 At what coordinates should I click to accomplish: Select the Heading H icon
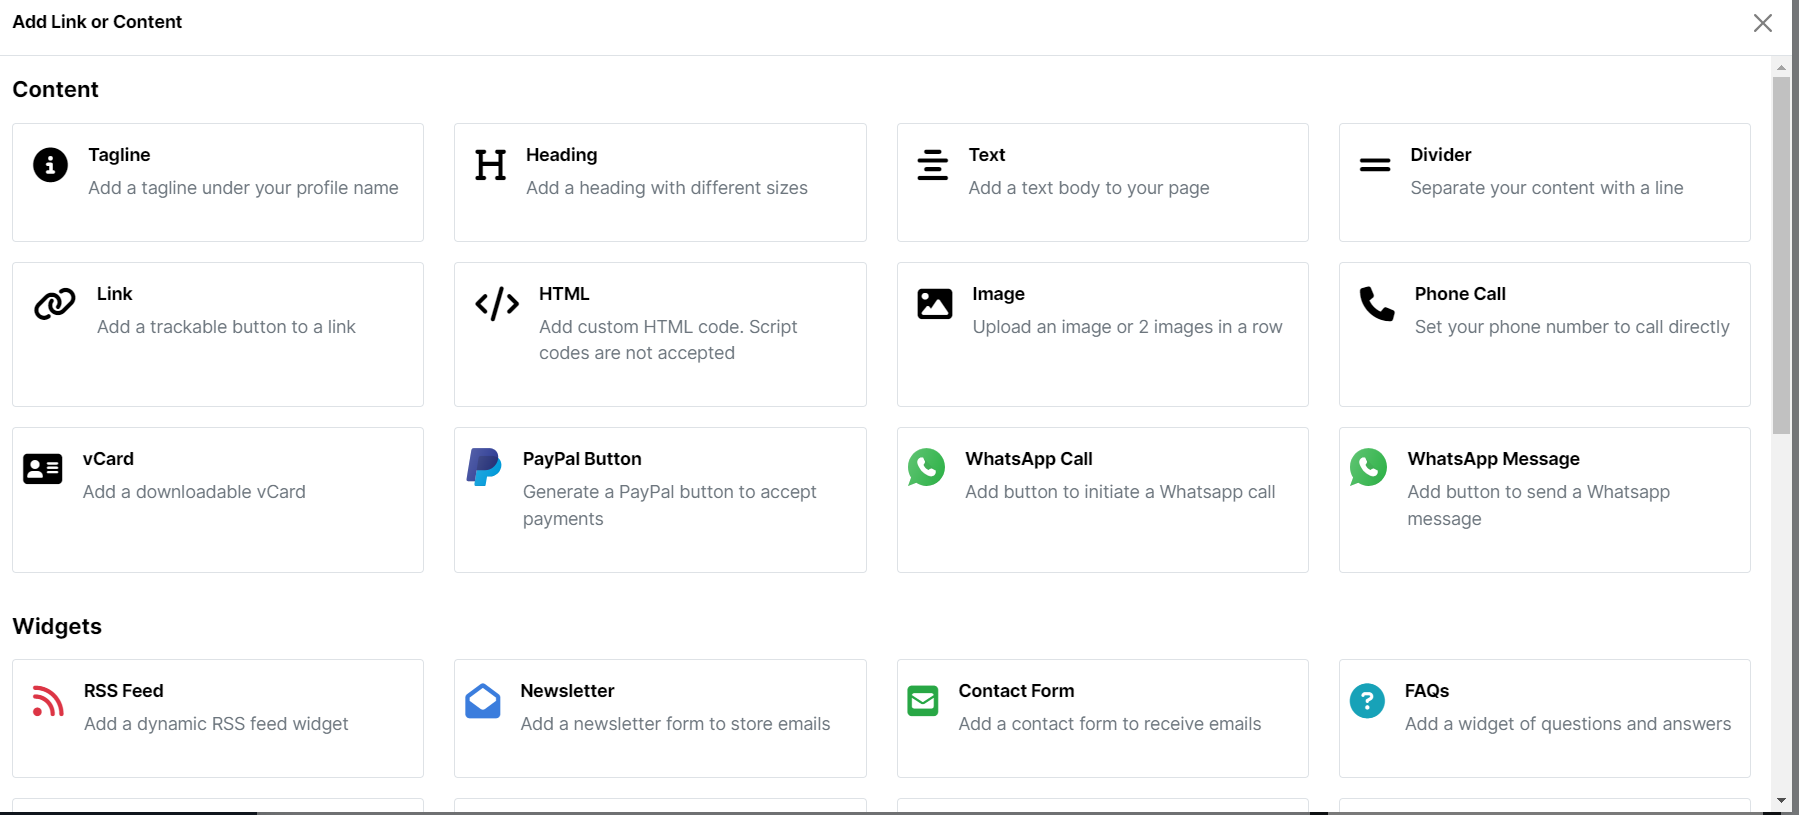[490, 165]
